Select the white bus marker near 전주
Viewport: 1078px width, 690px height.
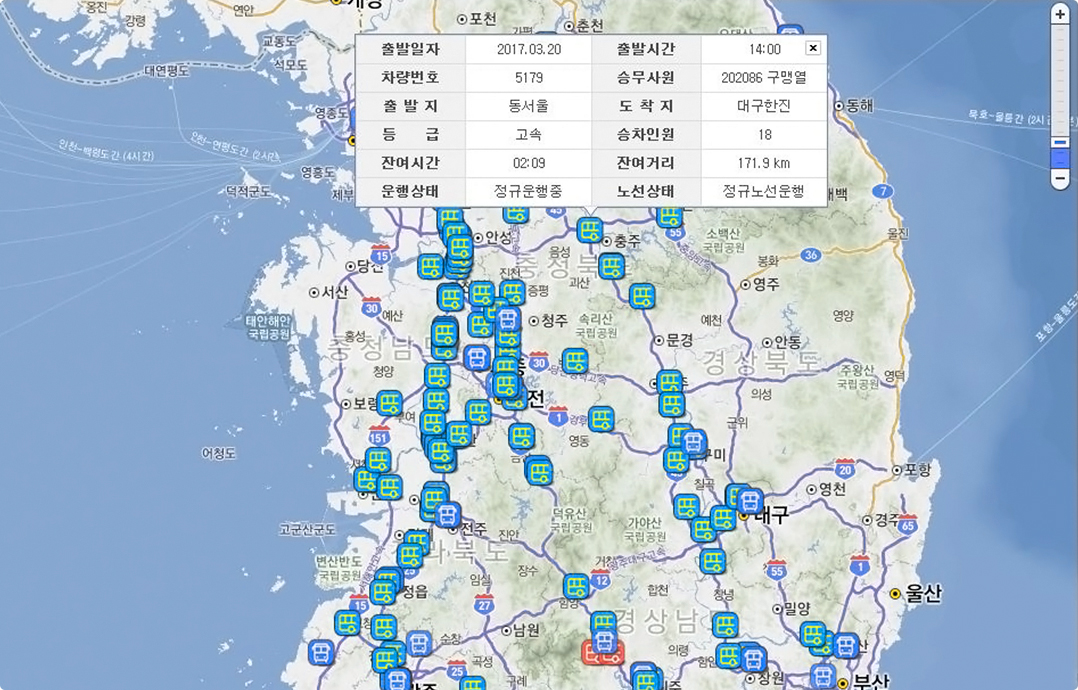(448, 515)
